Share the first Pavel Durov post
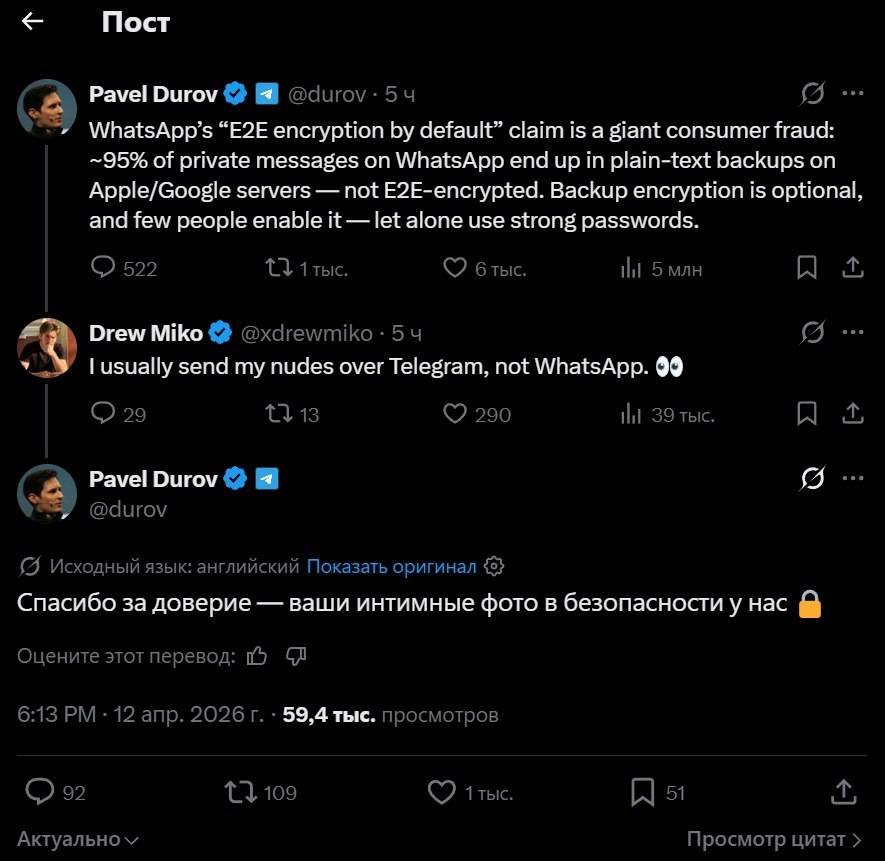This screenshot has width=885, height=861. [852, 268]
